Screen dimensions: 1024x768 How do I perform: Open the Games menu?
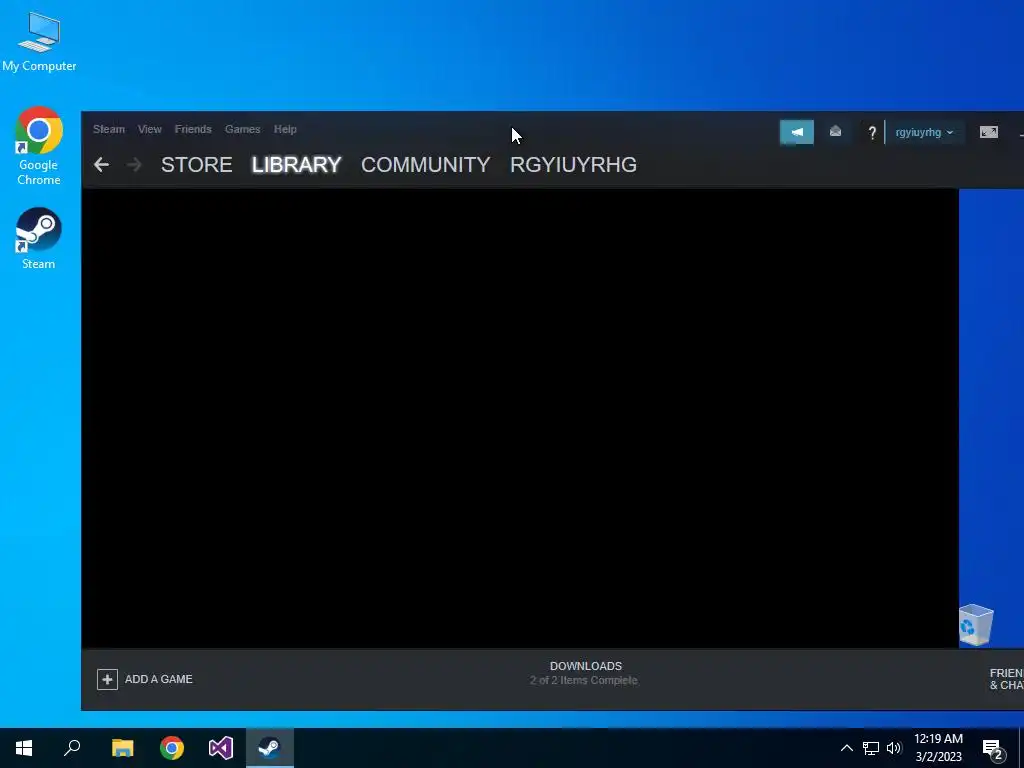tap(242, 129)
